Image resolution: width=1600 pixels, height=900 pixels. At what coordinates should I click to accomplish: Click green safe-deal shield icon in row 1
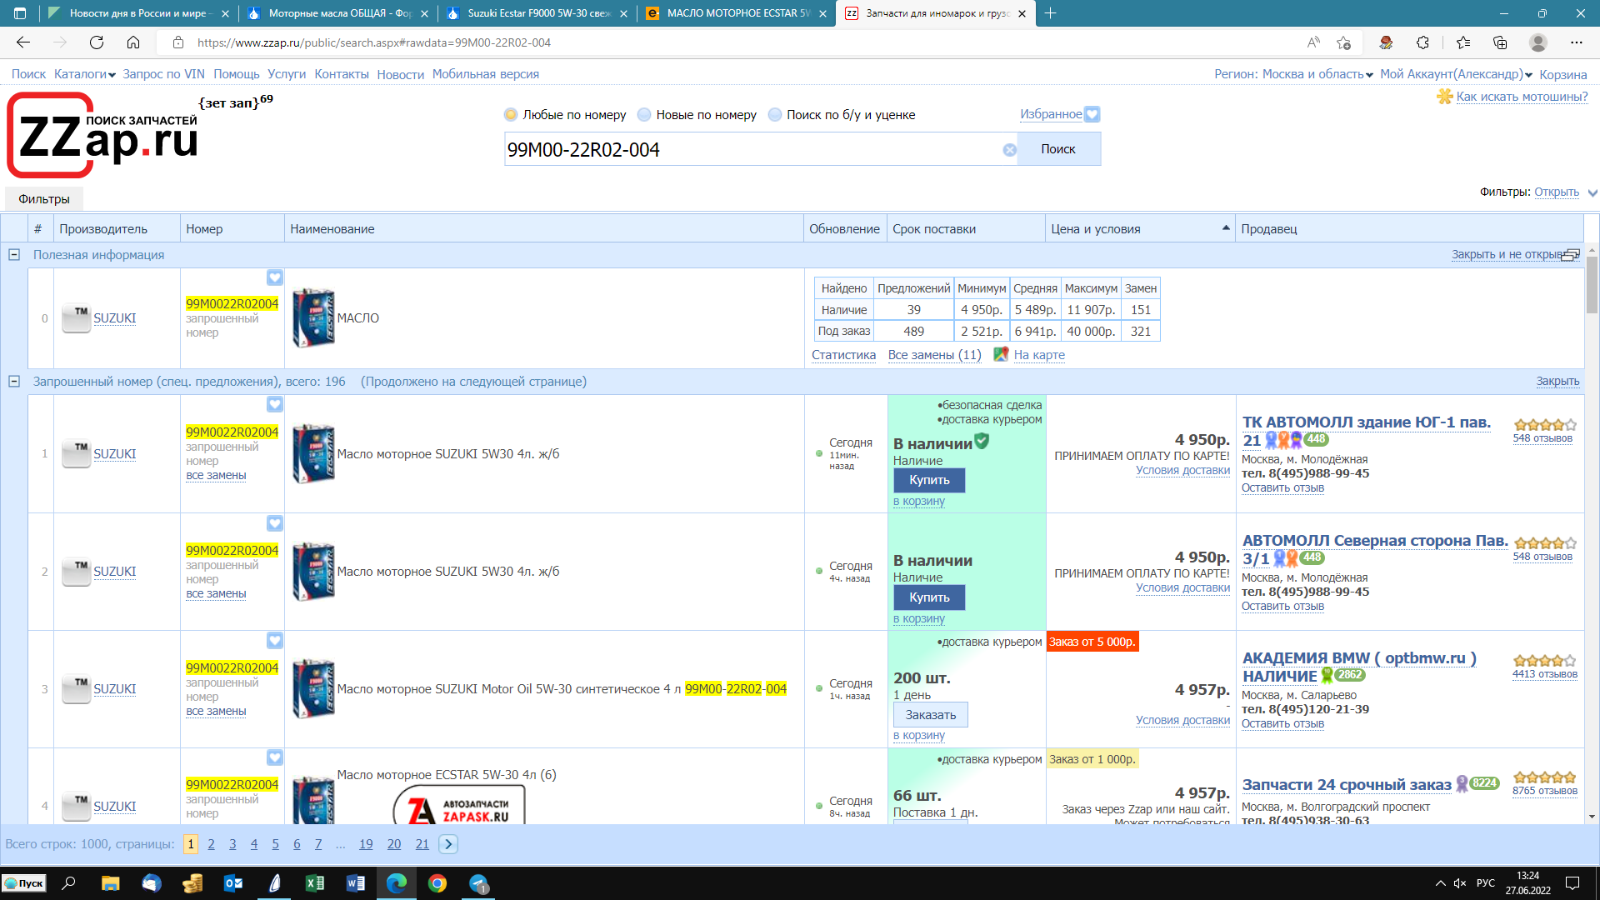[x=982, y=441]
